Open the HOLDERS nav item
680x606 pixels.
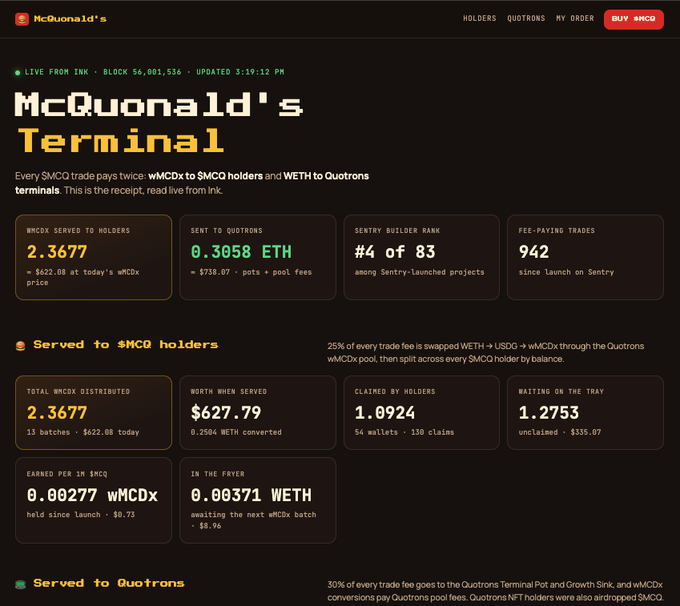(479, 19)
